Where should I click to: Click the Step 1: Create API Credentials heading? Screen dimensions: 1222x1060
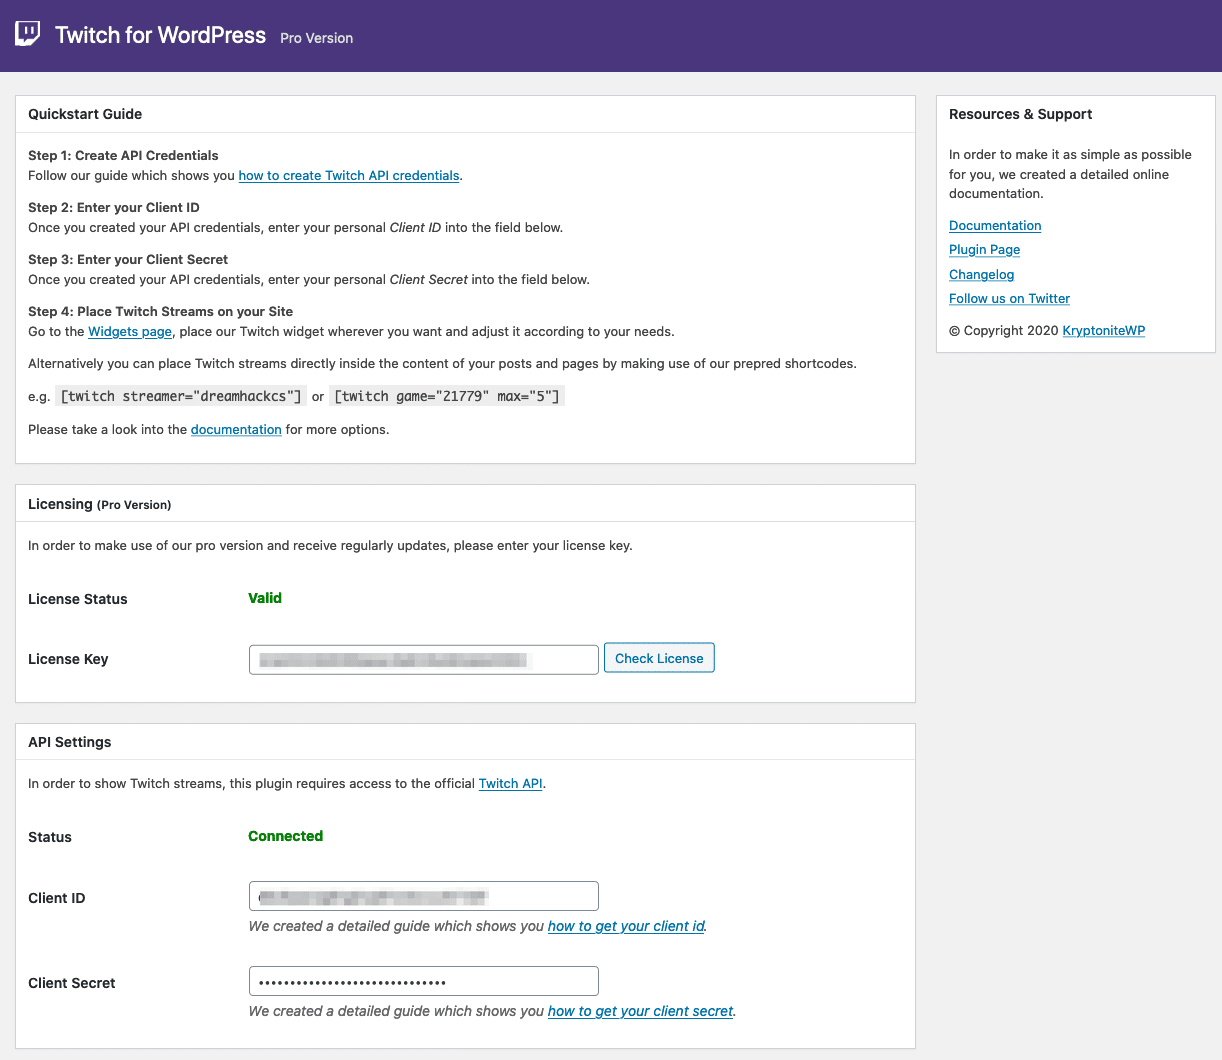[x=123, y=155]
